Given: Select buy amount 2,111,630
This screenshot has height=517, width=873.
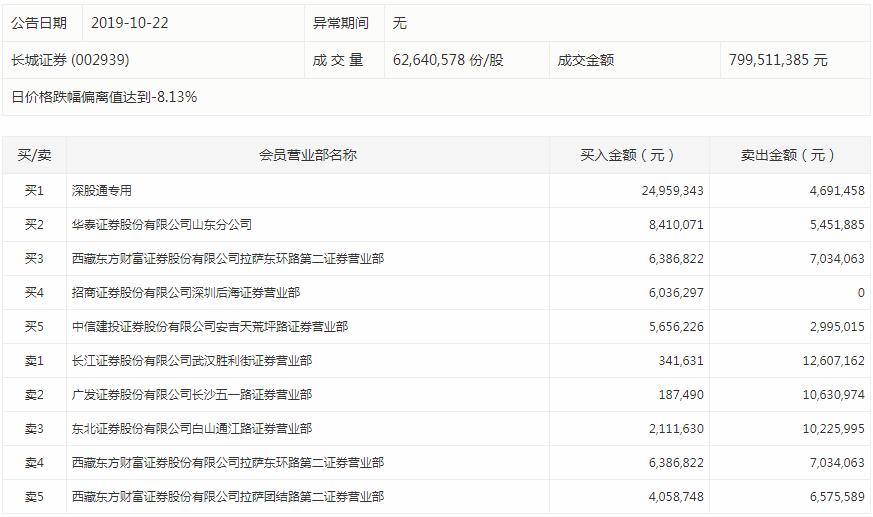Looking at the screenshot, I should (x=676, y=429).
